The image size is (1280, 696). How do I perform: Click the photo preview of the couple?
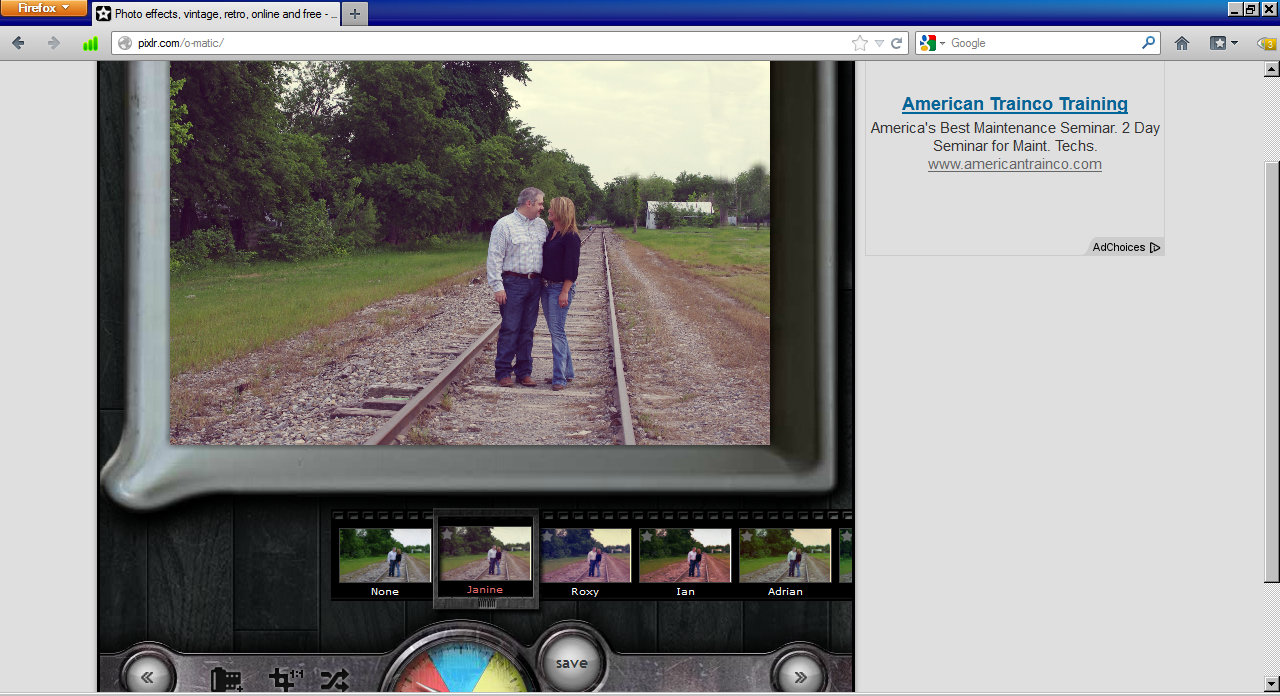(x=470, y=253)
